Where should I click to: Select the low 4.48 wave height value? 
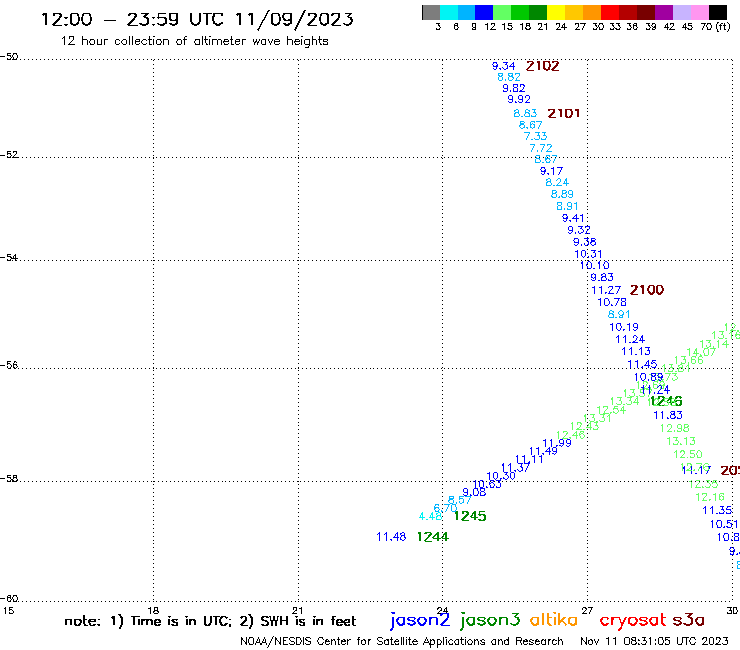(x=430, y=516)
